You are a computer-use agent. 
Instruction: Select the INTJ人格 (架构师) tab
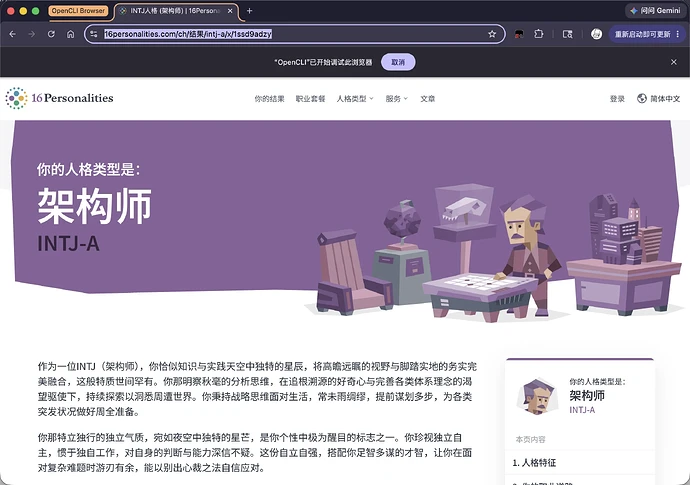[176, 11]
